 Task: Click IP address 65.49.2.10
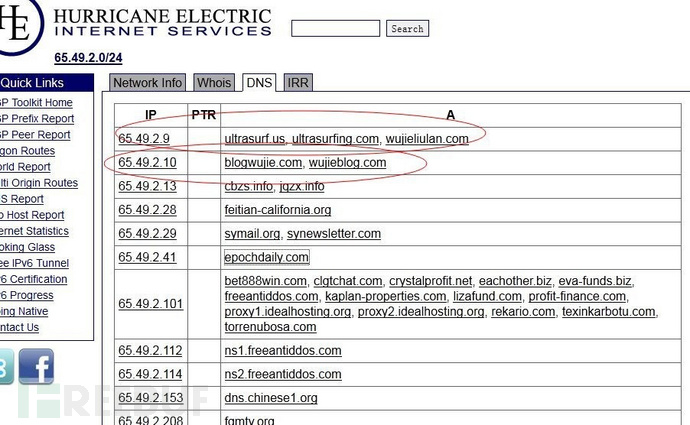pyautogui.click(x=147, y=162)
